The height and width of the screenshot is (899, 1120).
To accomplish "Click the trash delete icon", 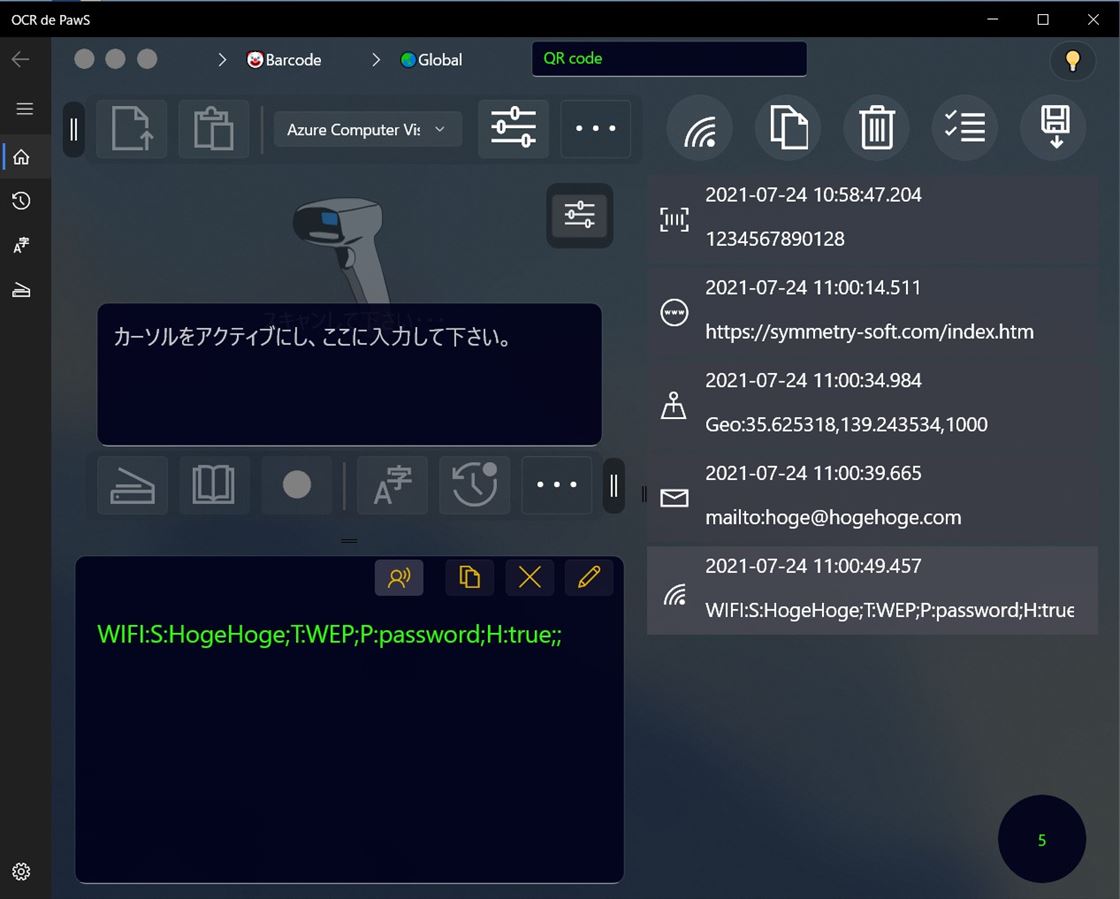I will click(876, 128).
